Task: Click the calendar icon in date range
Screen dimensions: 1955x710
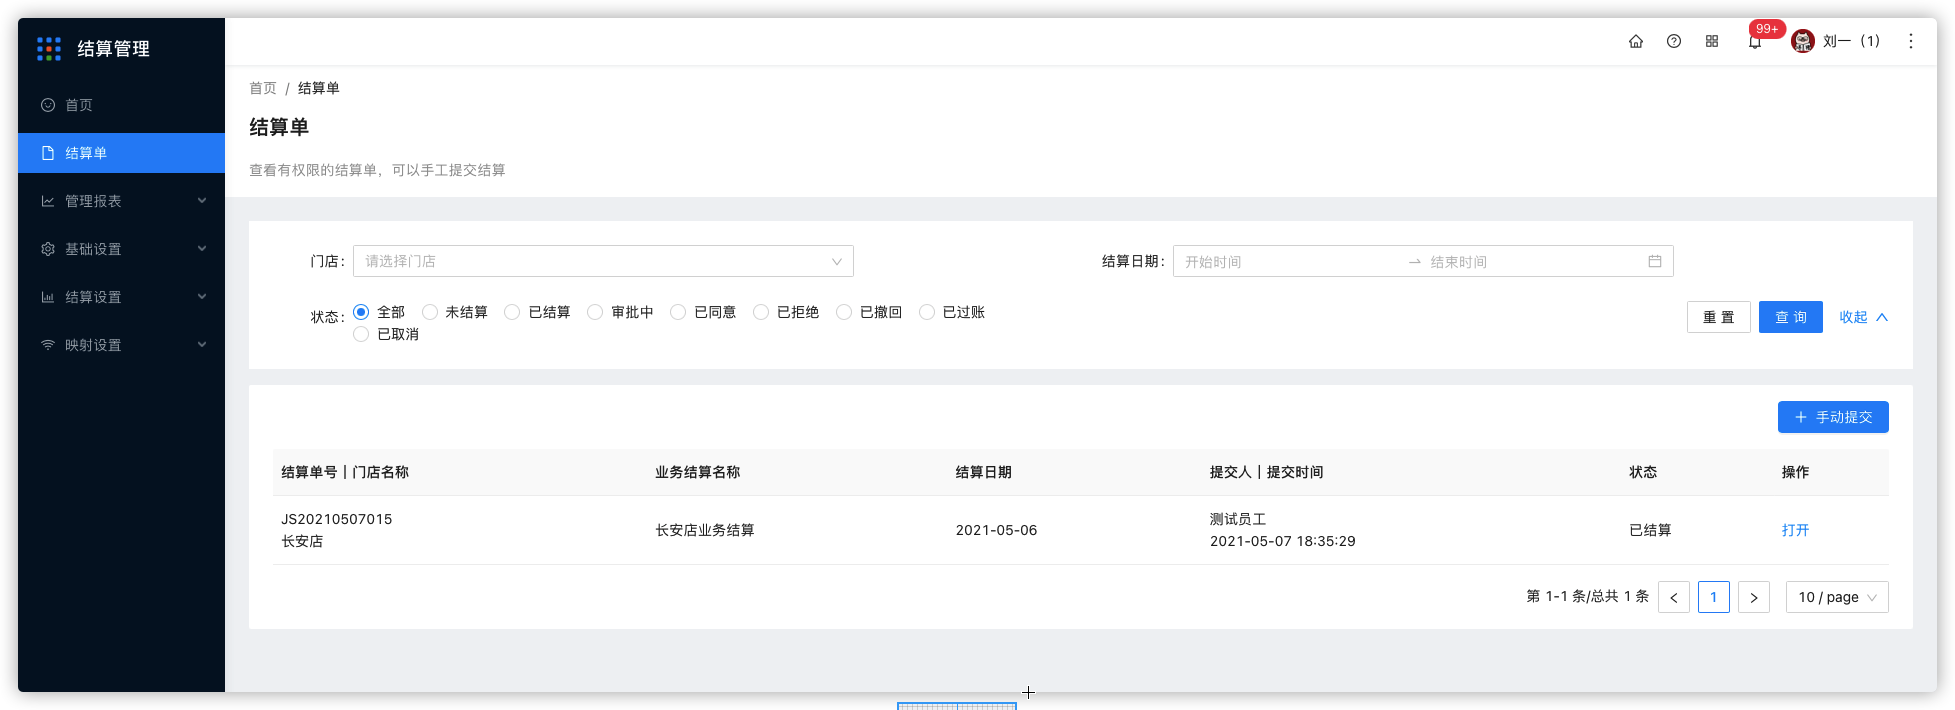Action: [1655, 261]
